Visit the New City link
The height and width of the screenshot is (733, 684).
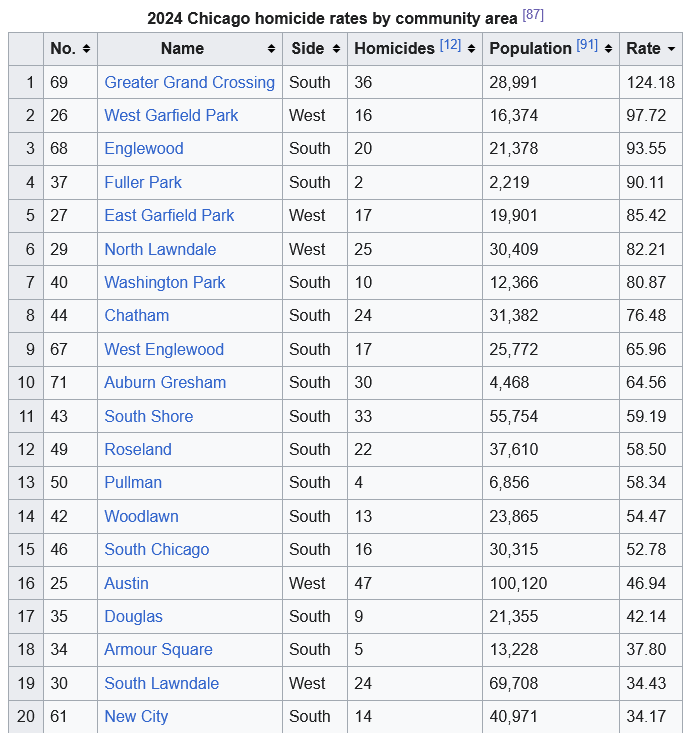tap(136, 716)
